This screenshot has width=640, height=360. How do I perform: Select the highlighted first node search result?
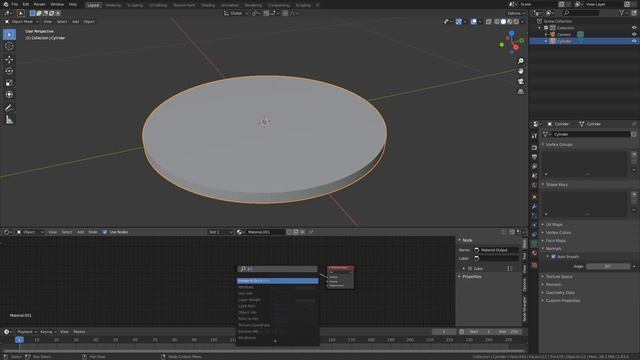(278, 281)
